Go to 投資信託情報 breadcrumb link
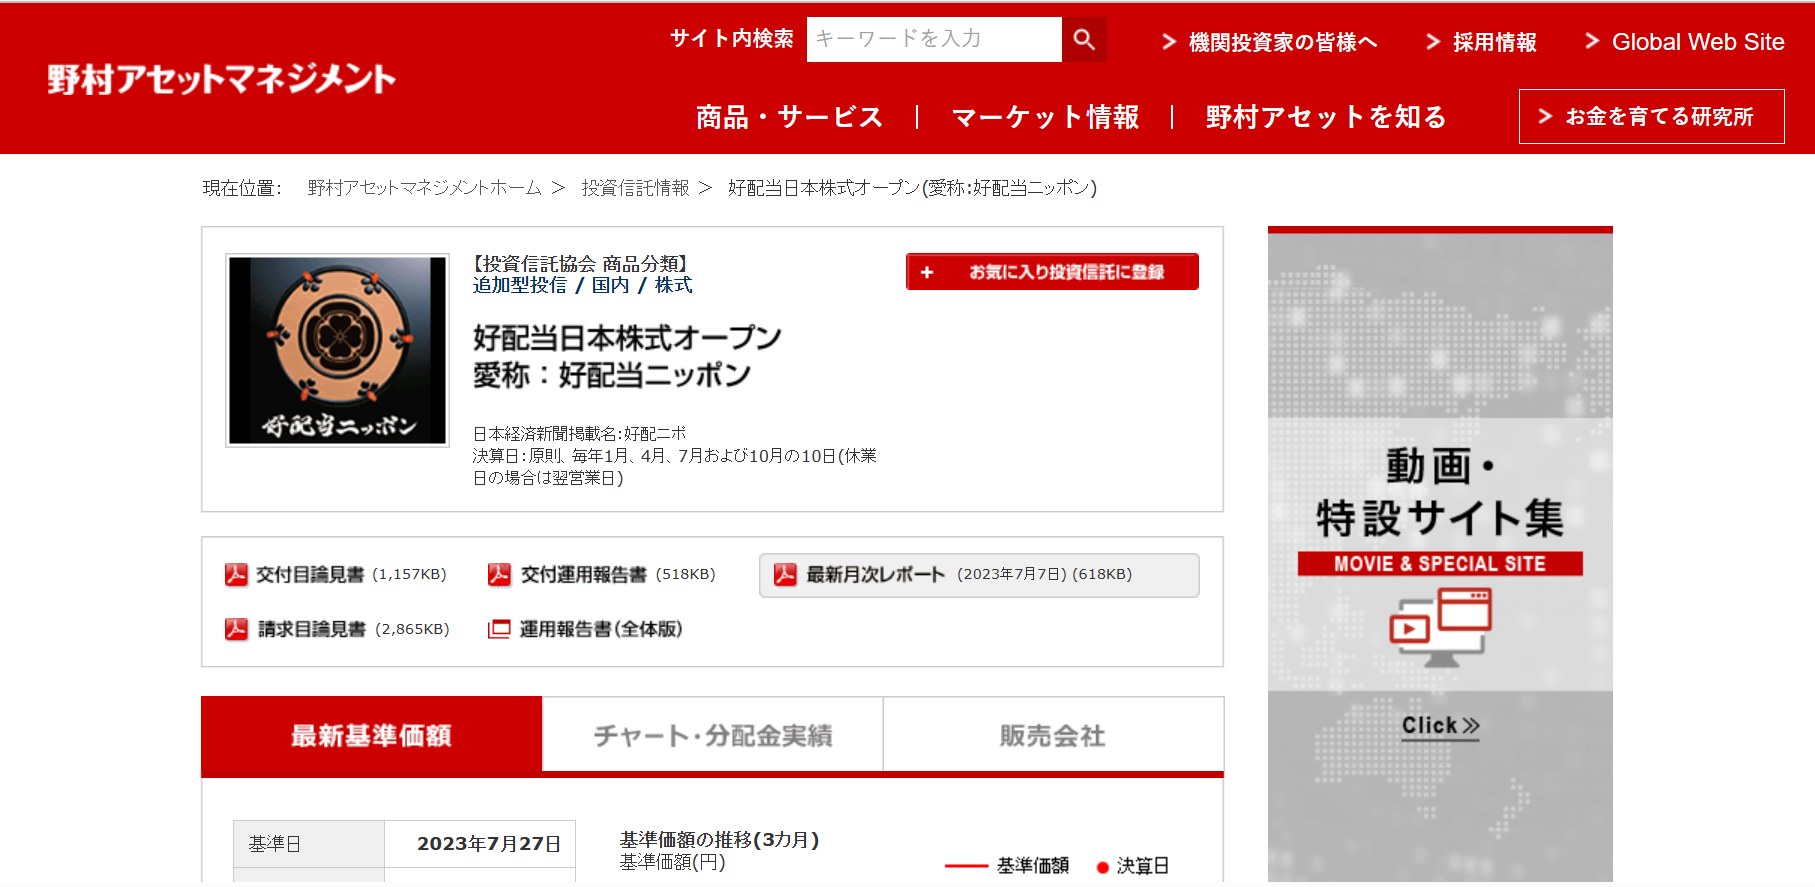 635,188
